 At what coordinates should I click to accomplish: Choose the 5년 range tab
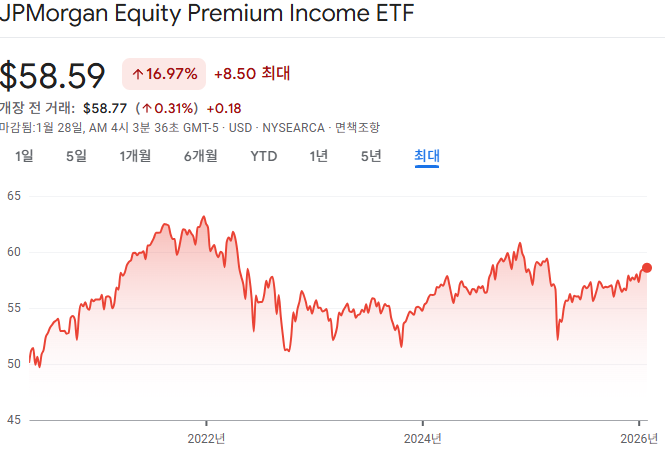tap(371, 155)
